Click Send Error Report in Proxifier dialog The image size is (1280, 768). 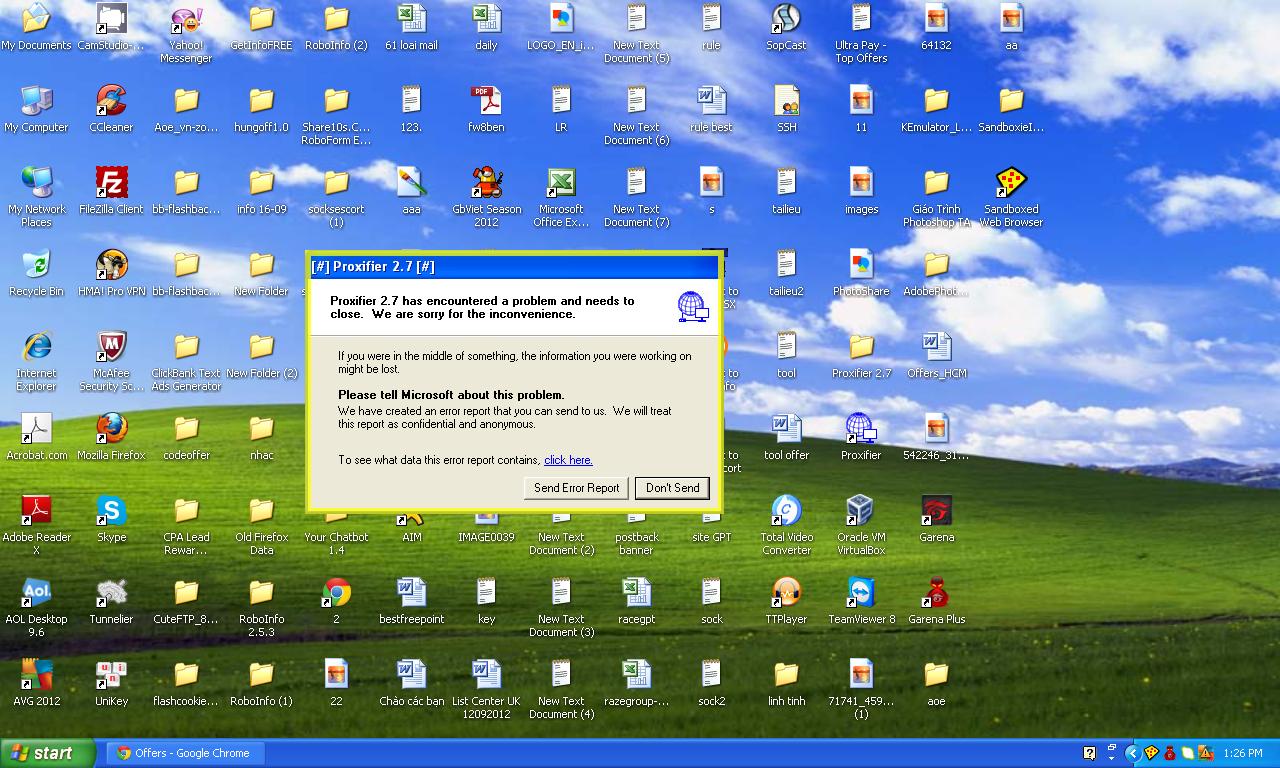(577, 488)
